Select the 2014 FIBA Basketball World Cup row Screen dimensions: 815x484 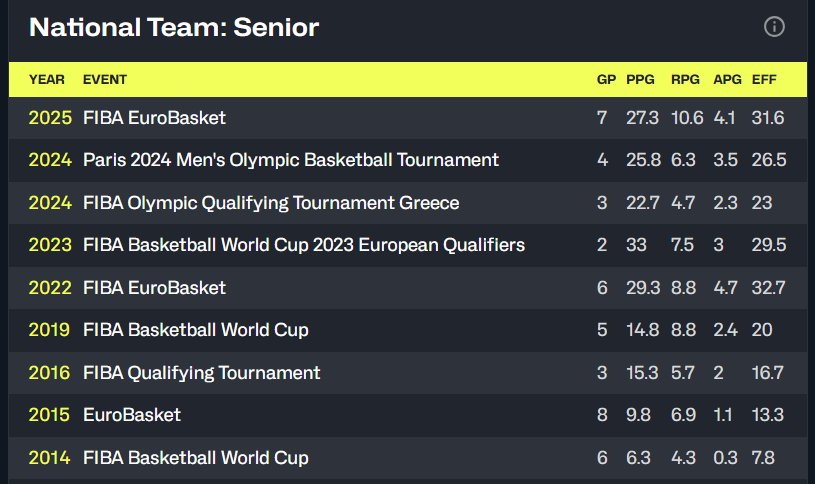408,457
